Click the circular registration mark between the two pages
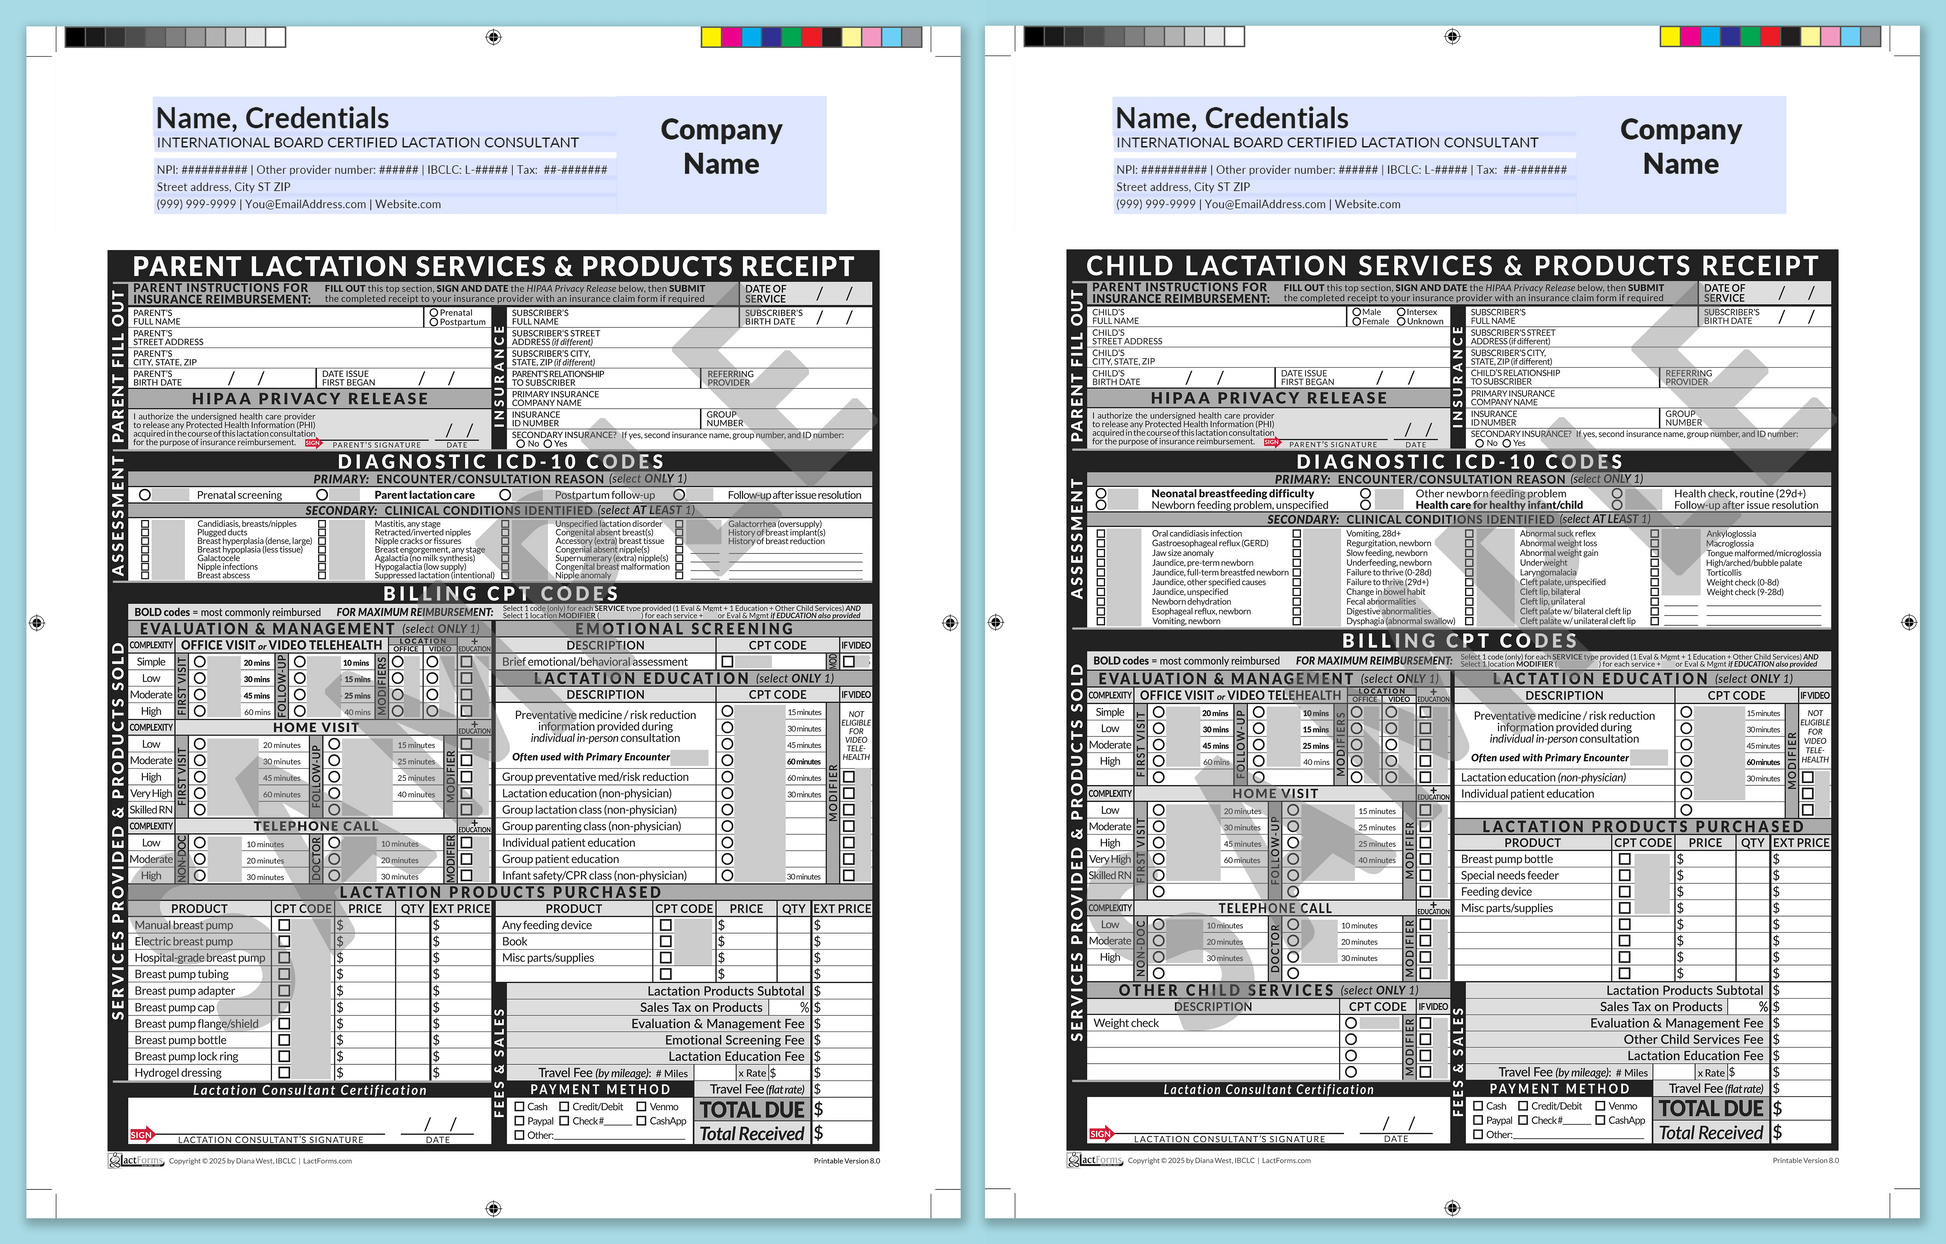Screen dimensions: 1946x1244 949,622
